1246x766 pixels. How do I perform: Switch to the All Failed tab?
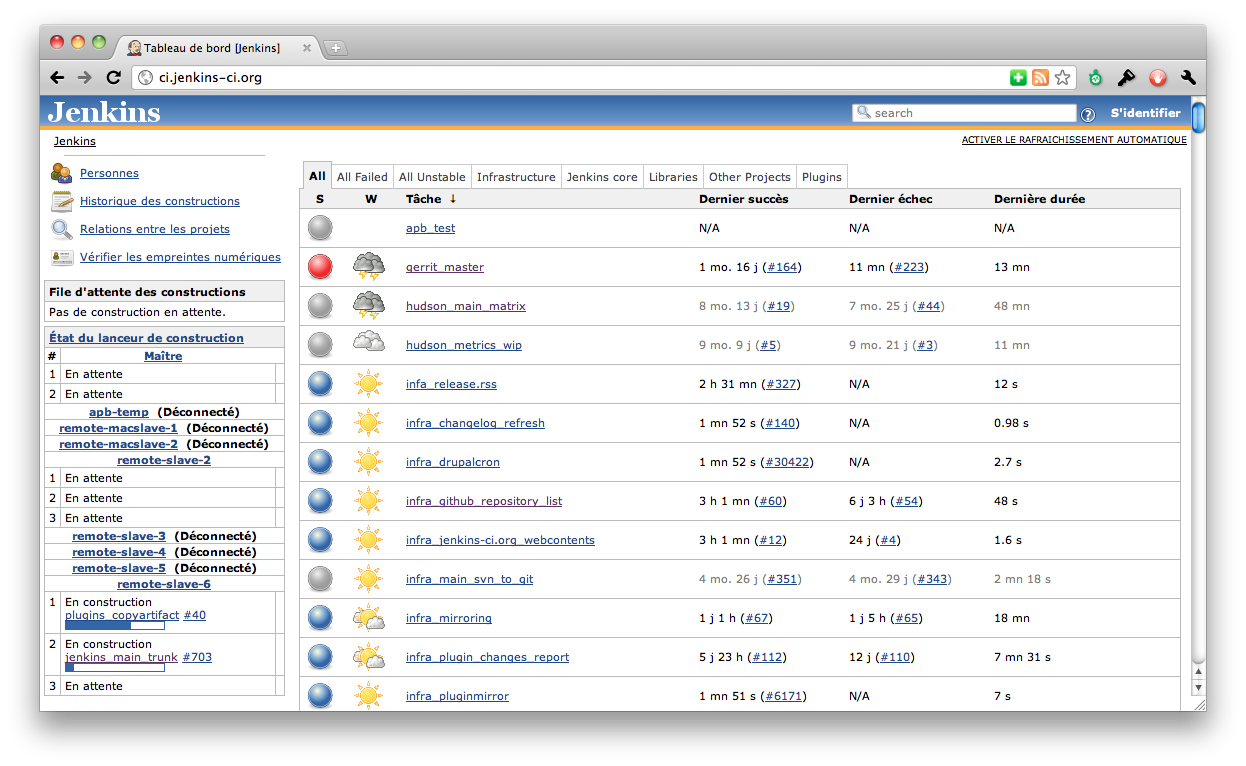pyautogui.click(x=362, y=177)
